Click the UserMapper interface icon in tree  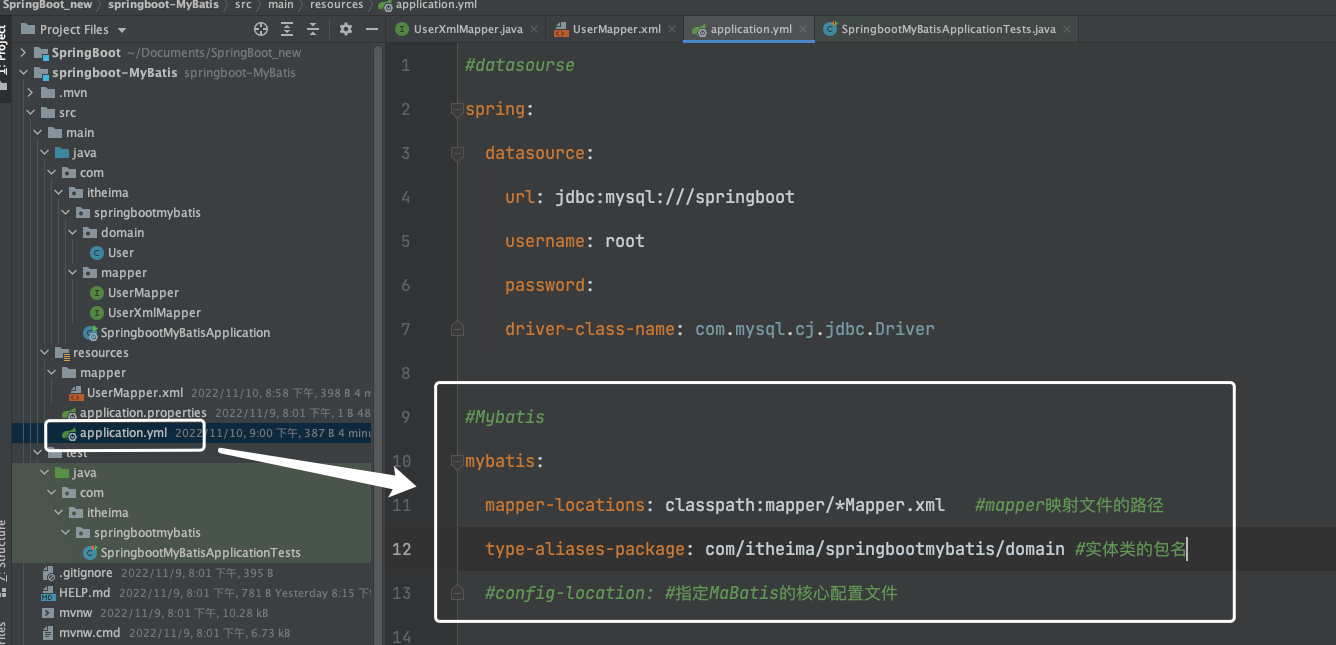[97, 293]
